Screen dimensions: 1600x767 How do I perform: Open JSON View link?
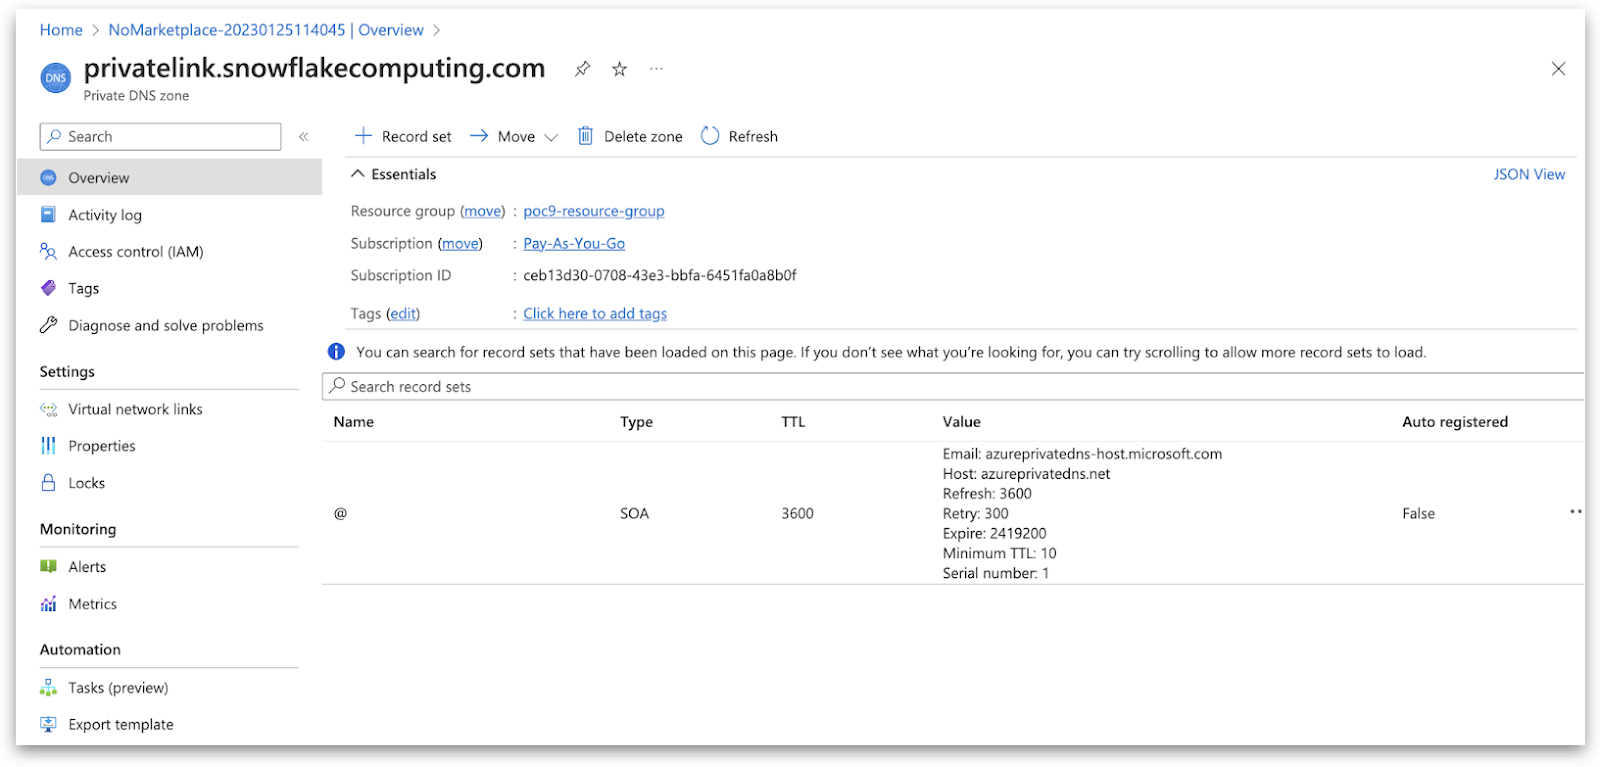click(x=1529, y=174)
